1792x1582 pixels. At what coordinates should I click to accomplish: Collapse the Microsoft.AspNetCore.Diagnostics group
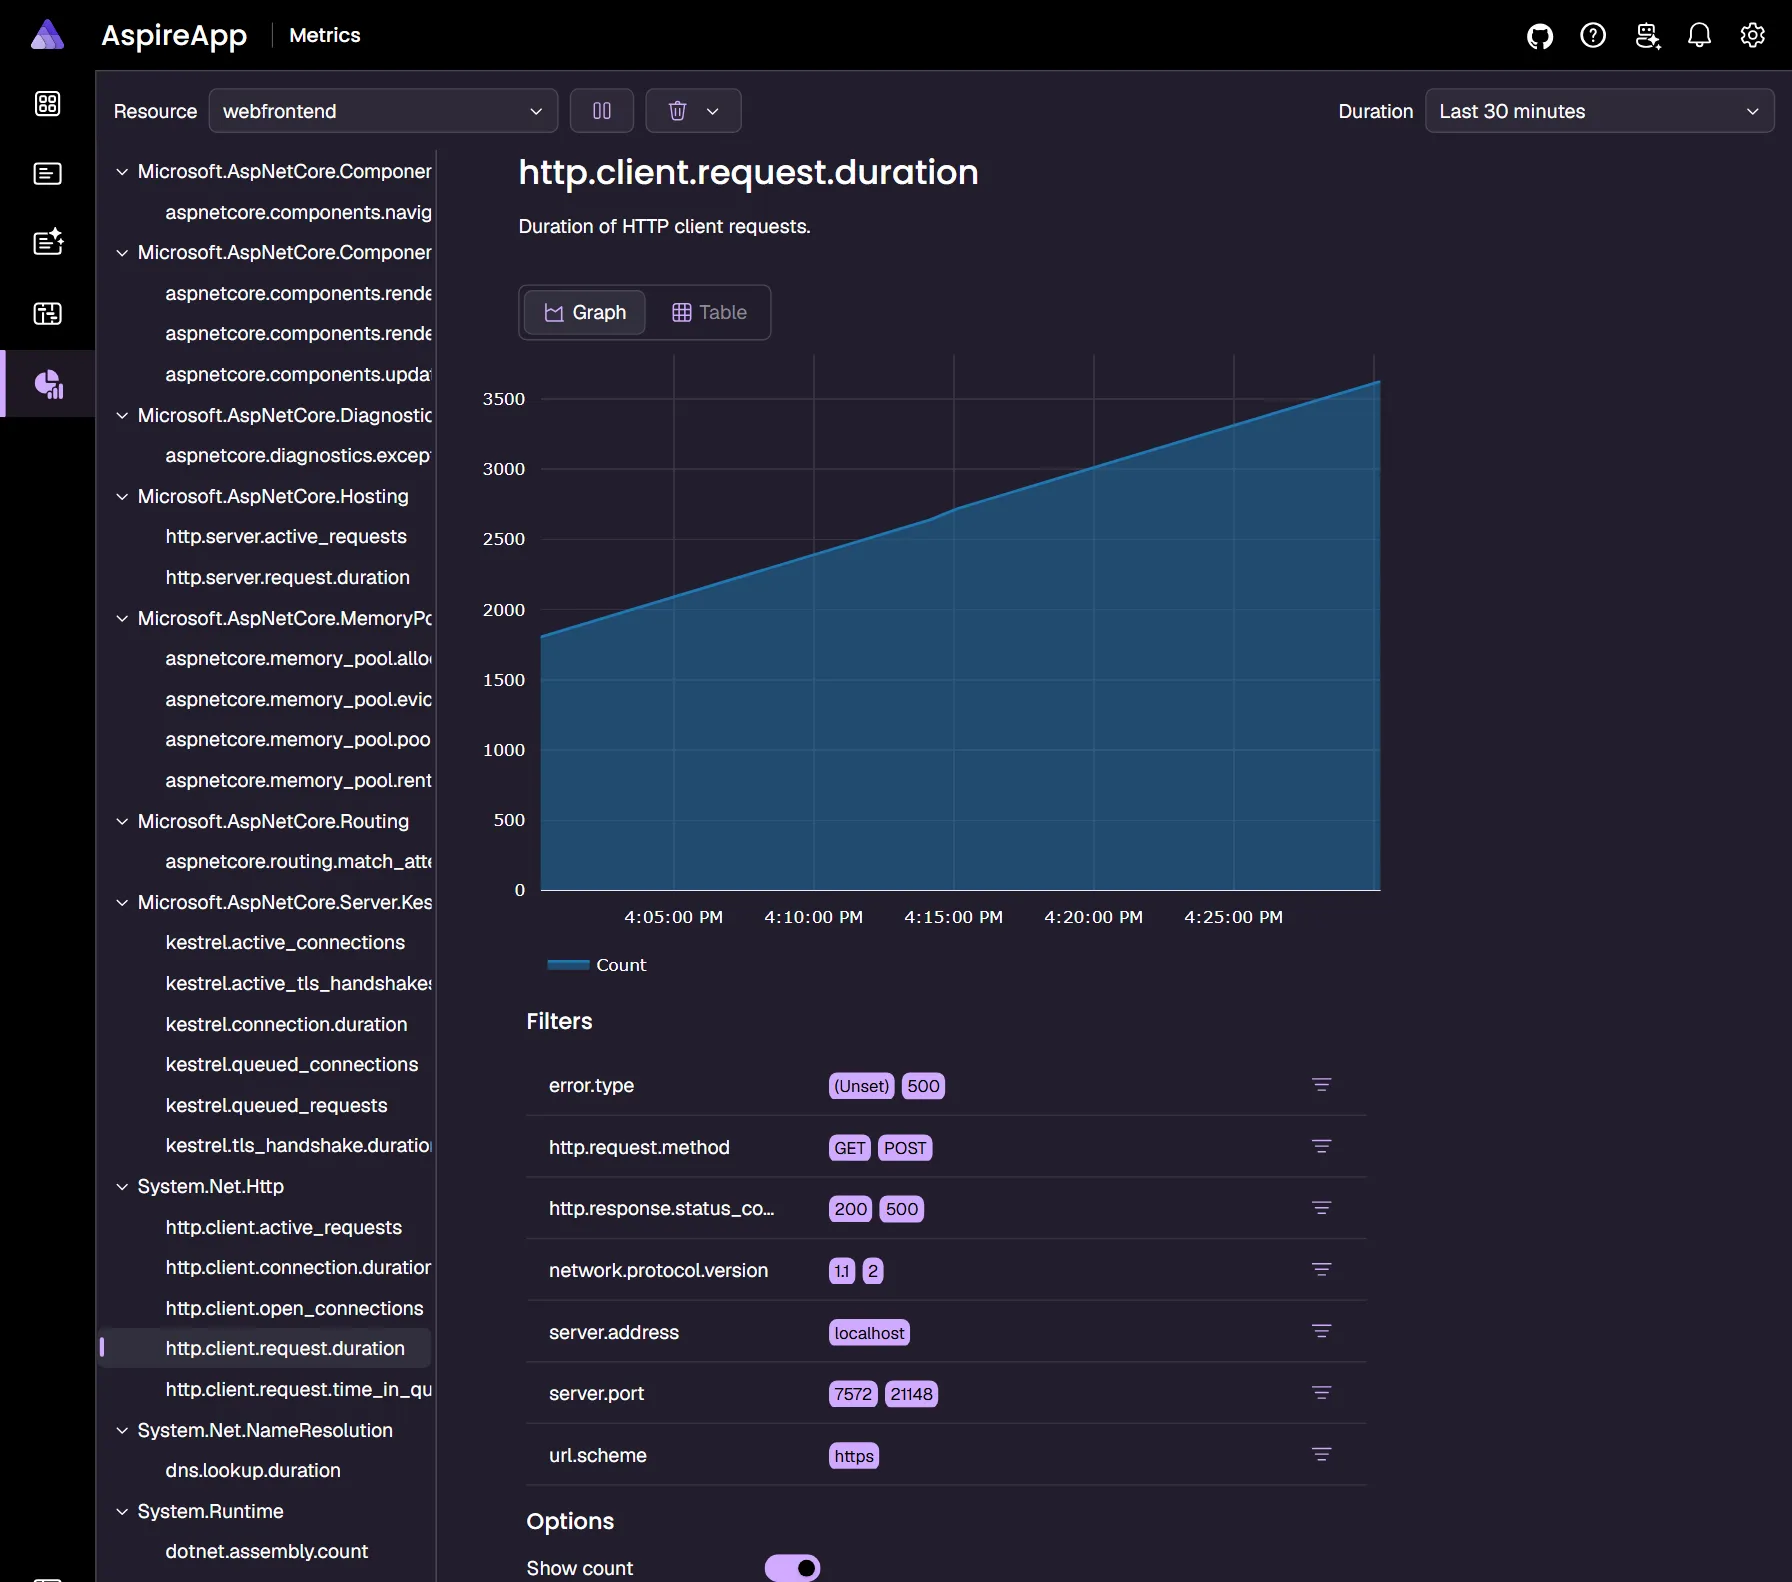(122, 416)
